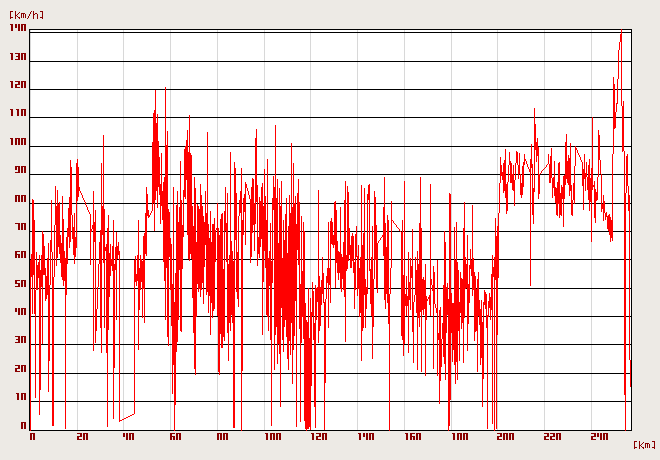Click the 100 label on distance axis
This screenshot has width=660, height=460.
[271, 437]
